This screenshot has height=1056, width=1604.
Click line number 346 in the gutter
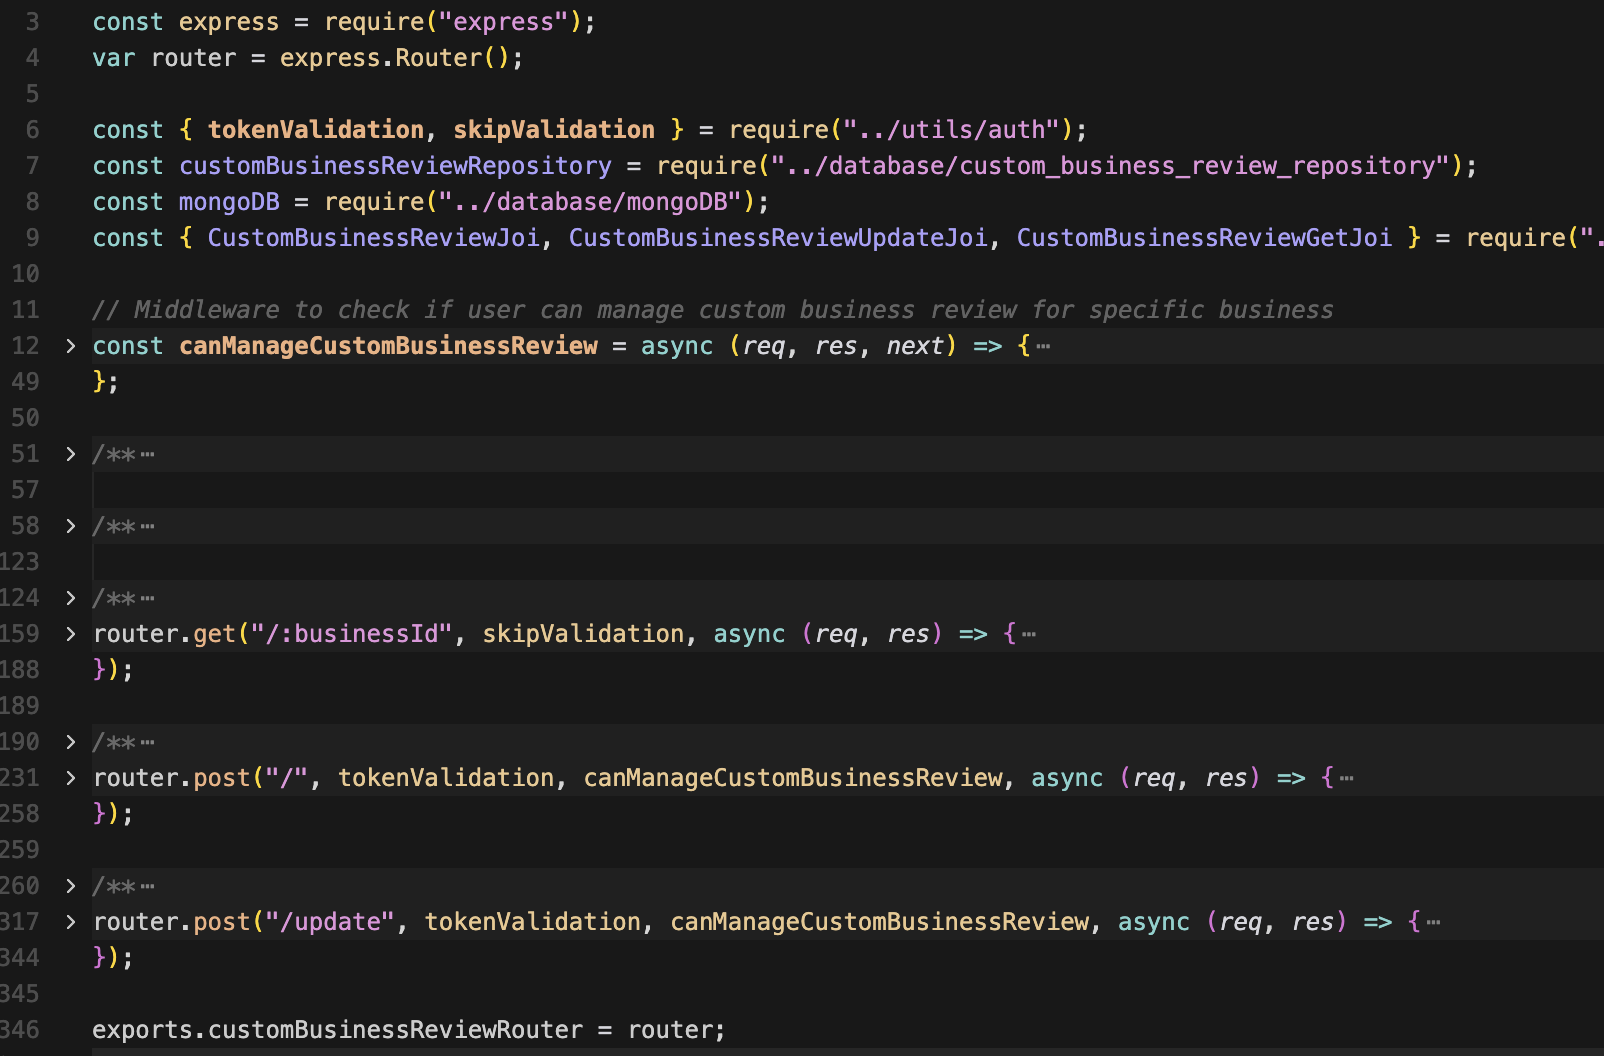[x=20, y=1030]
